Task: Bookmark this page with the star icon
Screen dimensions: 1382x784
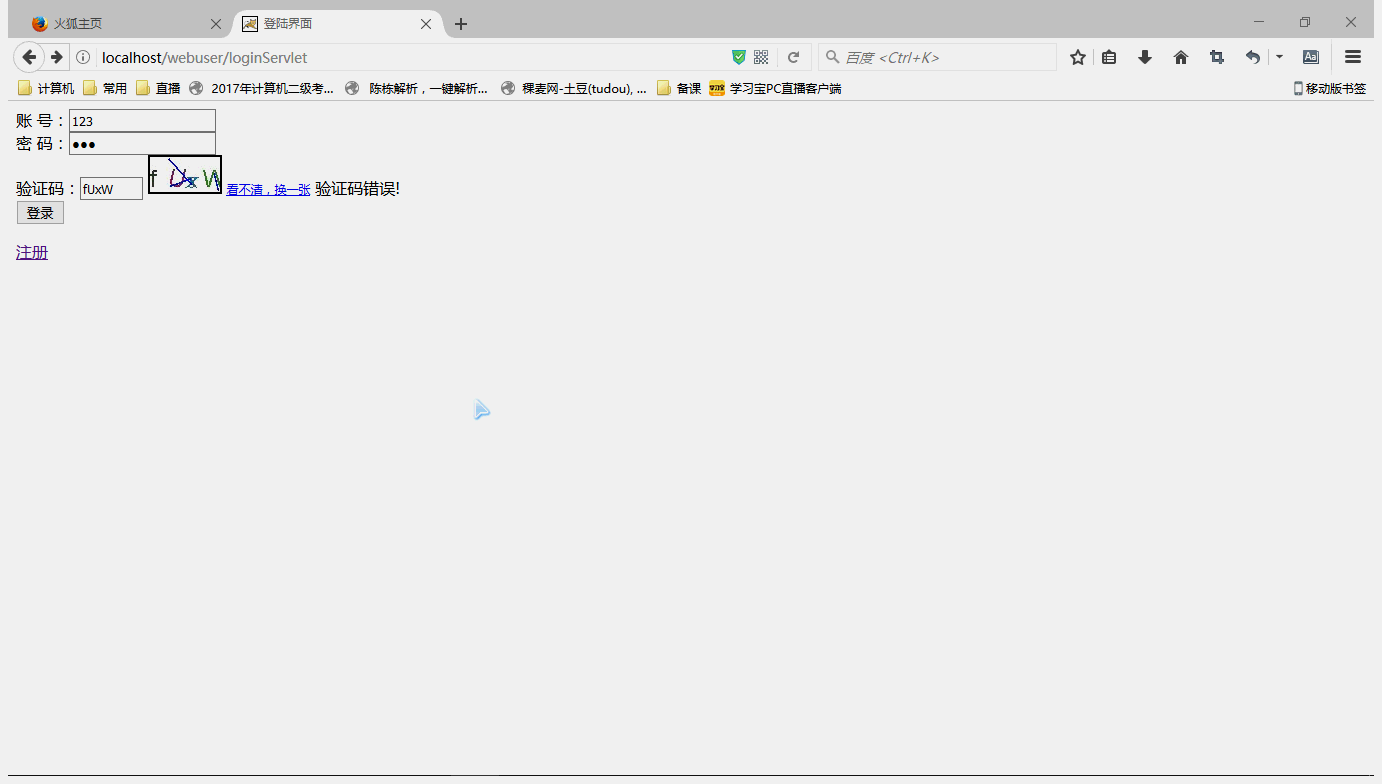Action: [1077, 57]
